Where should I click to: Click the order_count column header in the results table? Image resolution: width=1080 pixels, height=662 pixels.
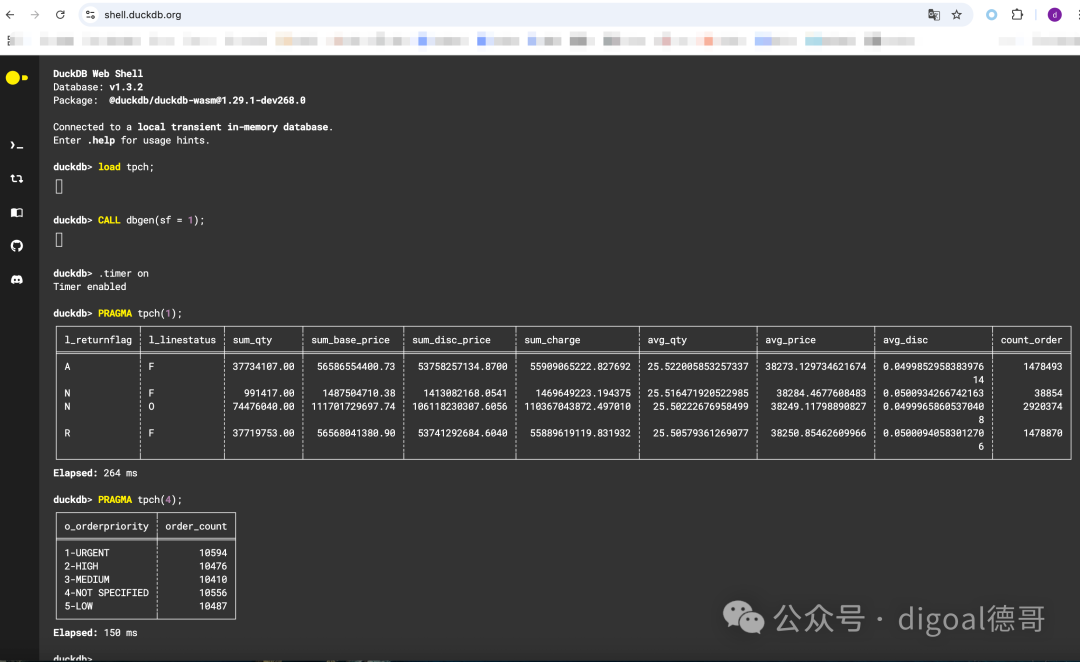coord(196,526)
